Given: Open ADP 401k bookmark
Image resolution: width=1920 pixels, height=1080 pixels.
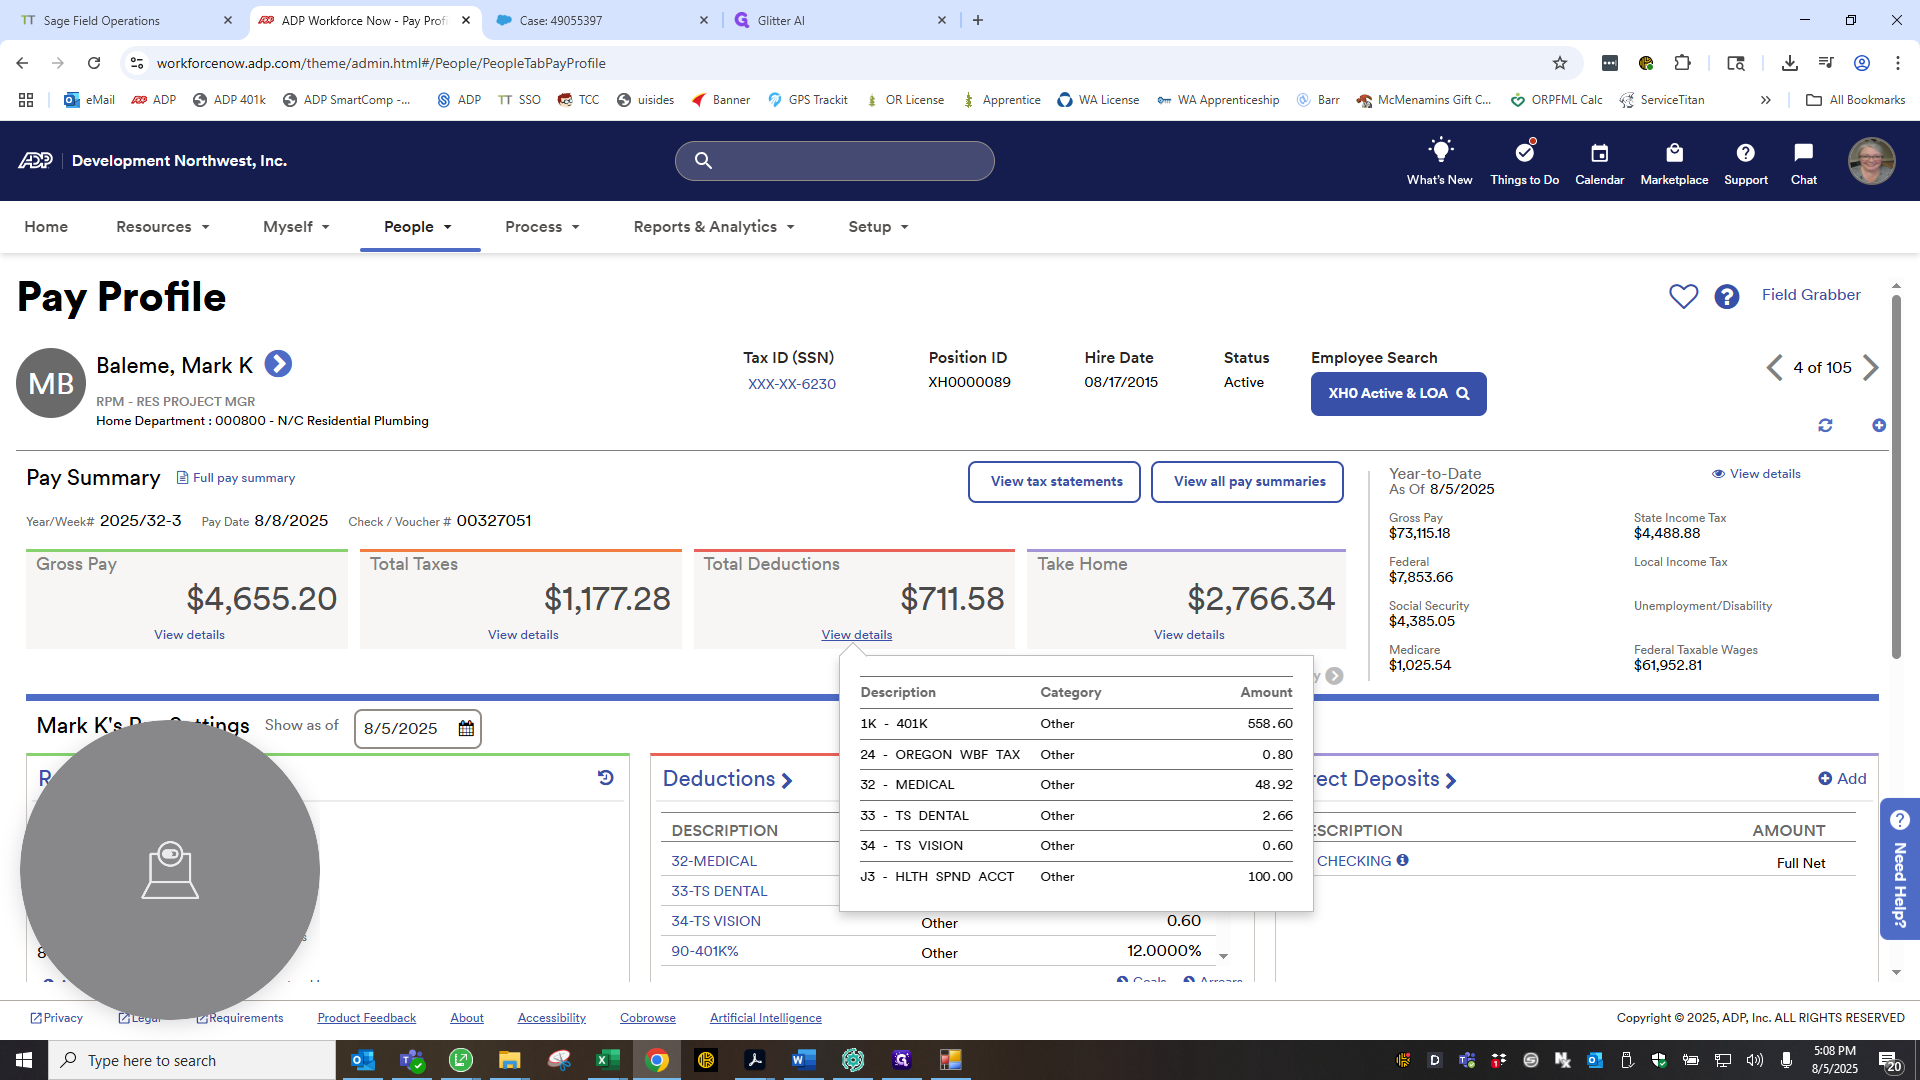Looking at the screenshot, I should [229, 100].
